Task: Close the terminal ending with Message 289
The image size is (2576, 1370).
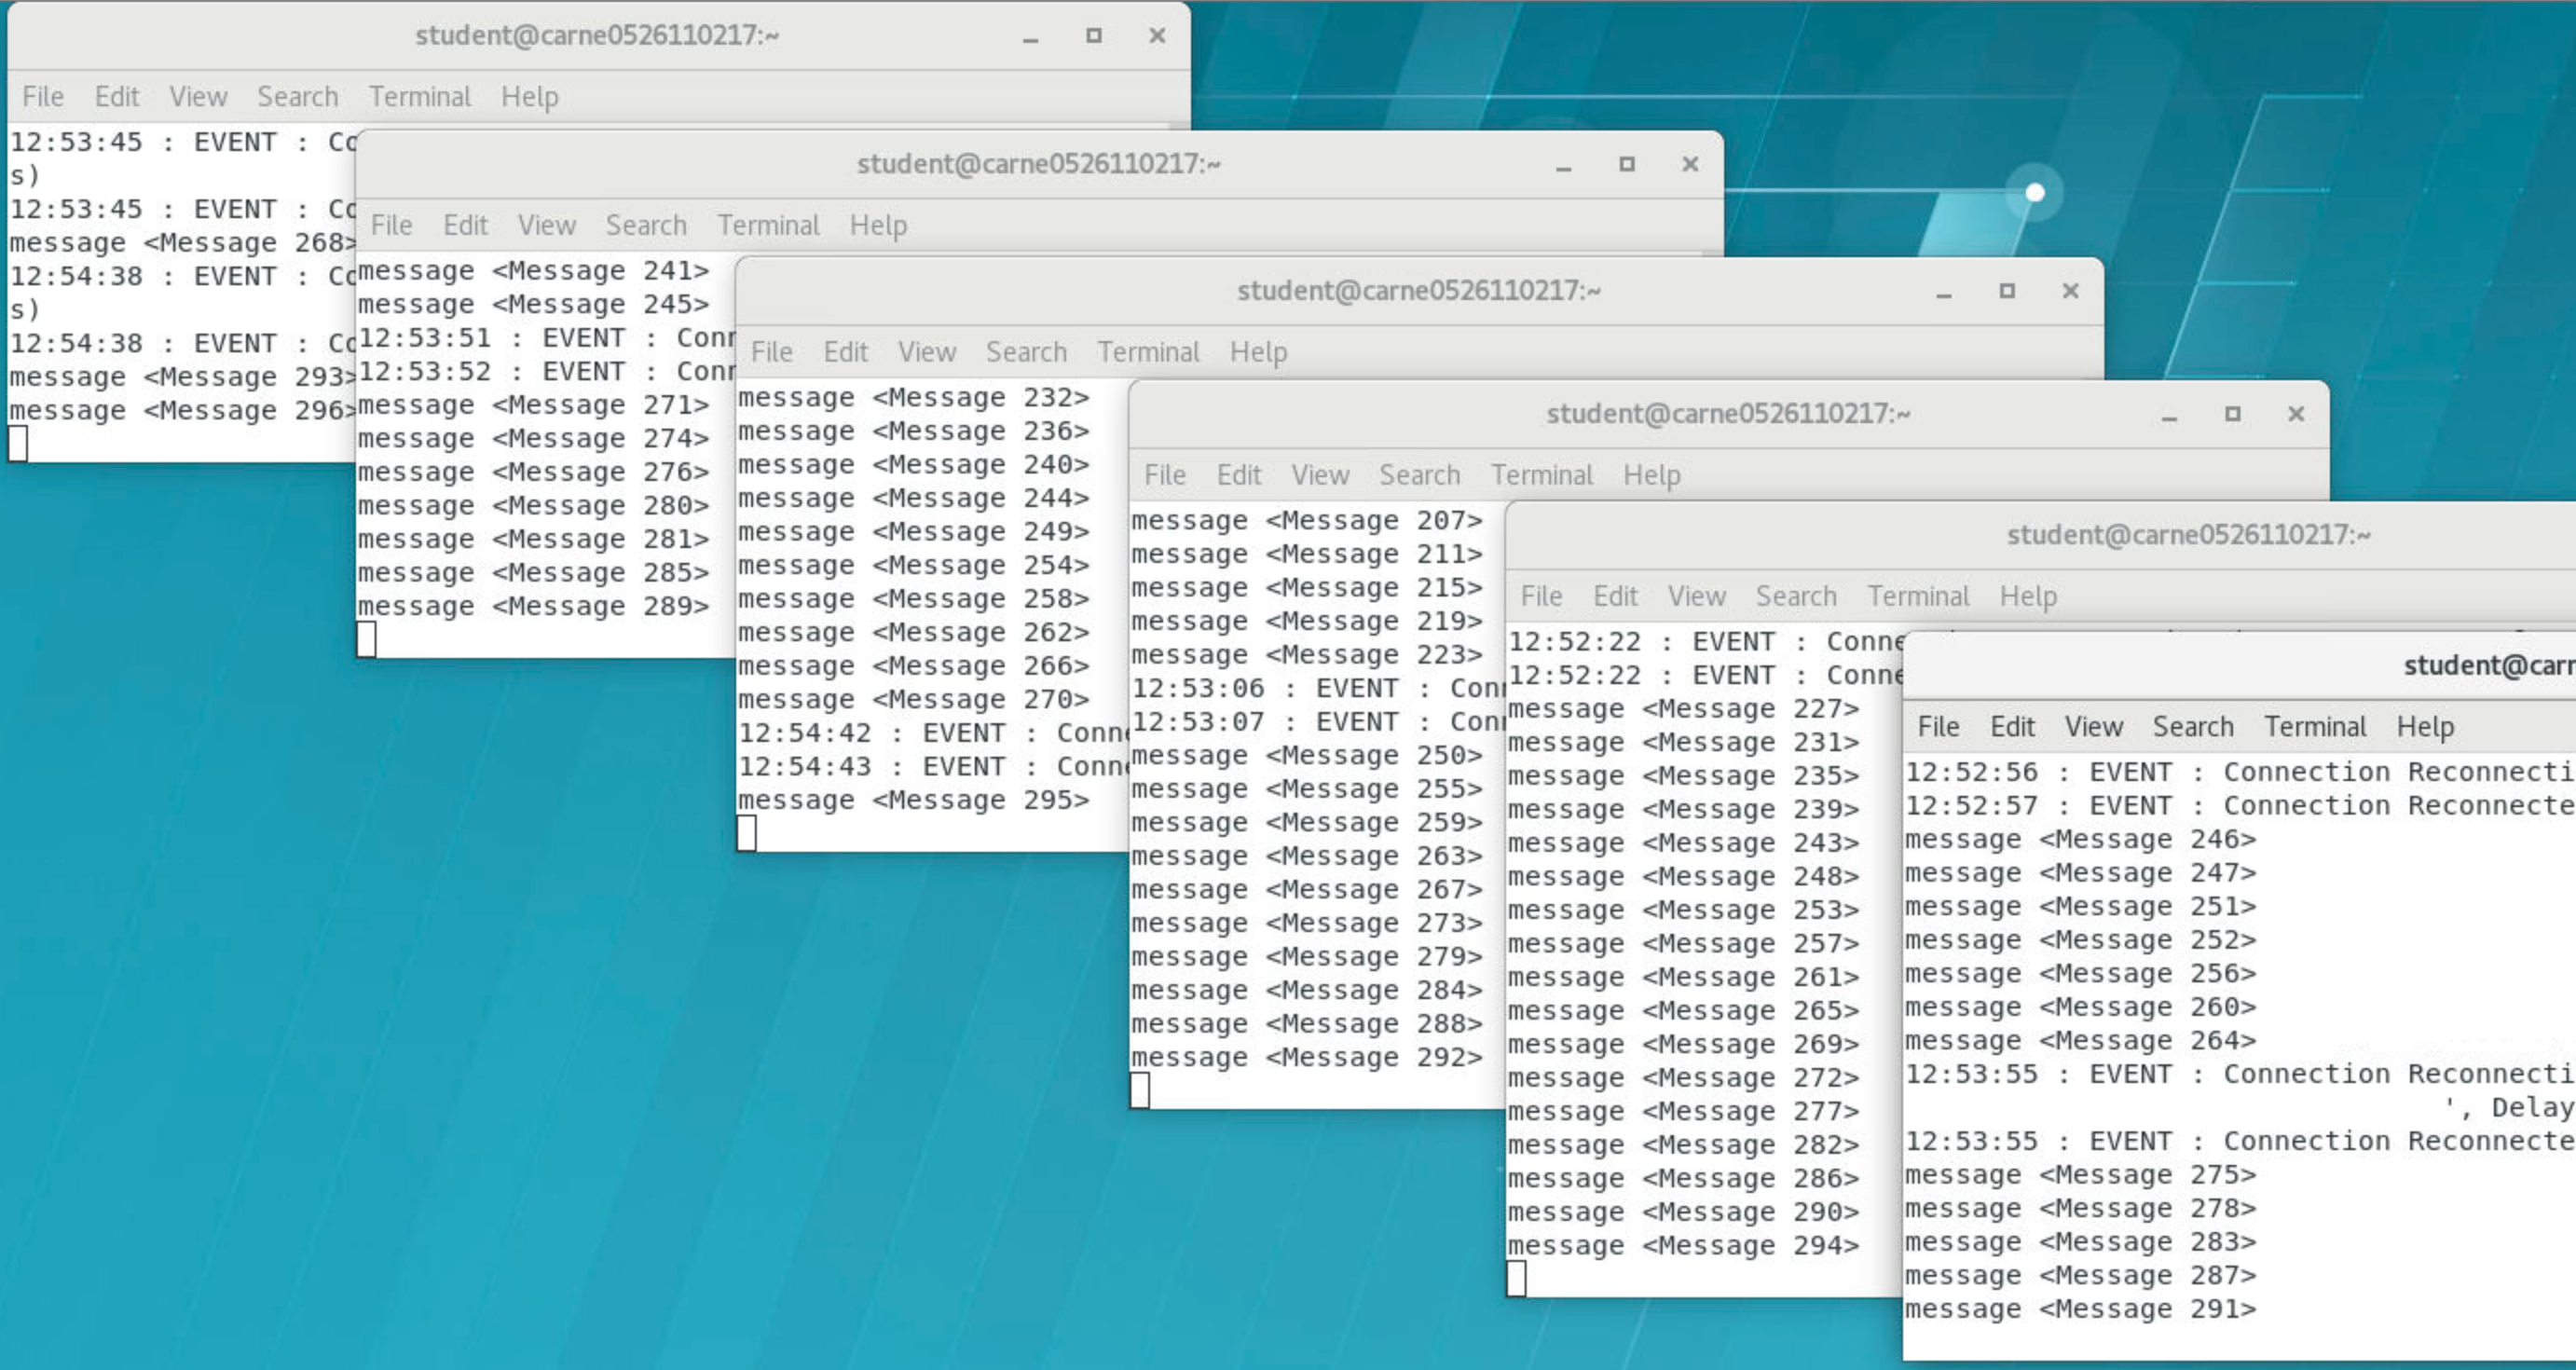Action: (x=1690, y=164)
